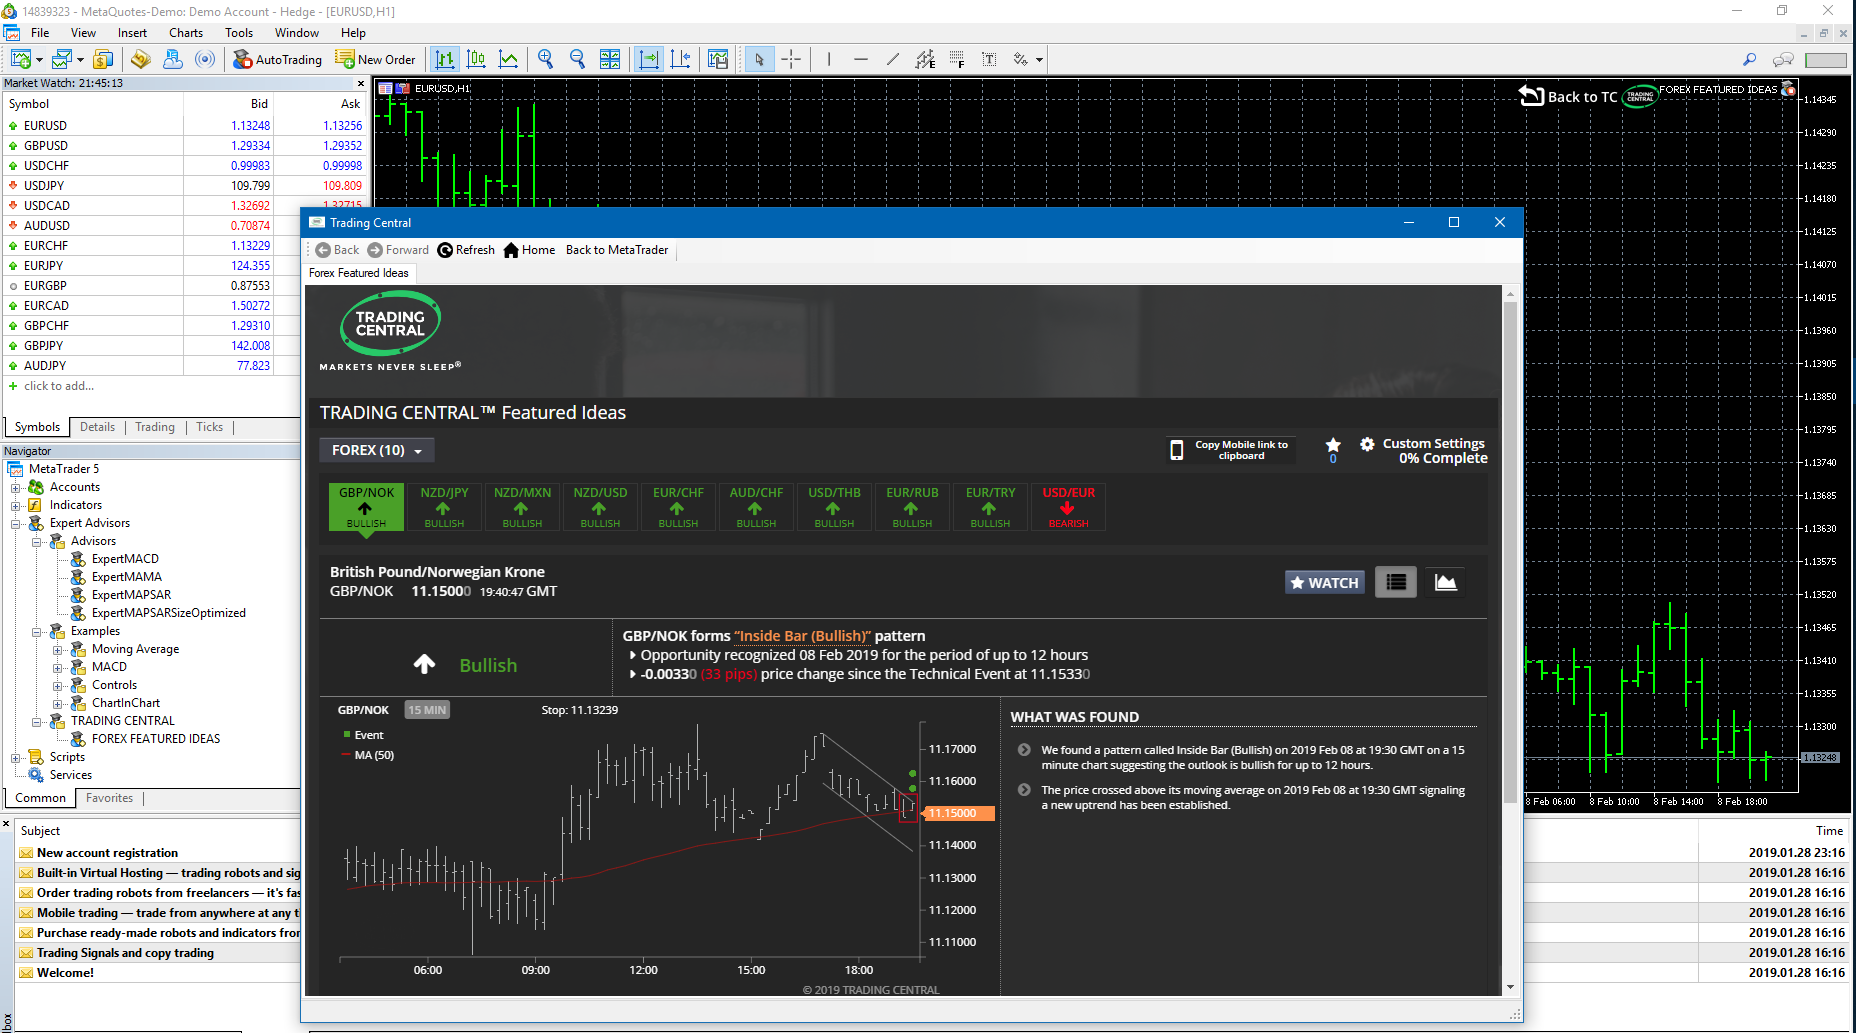Screen dimensions: 1856x1033
Task: Expand the Indicators tree node
Action: coord(15,506)
